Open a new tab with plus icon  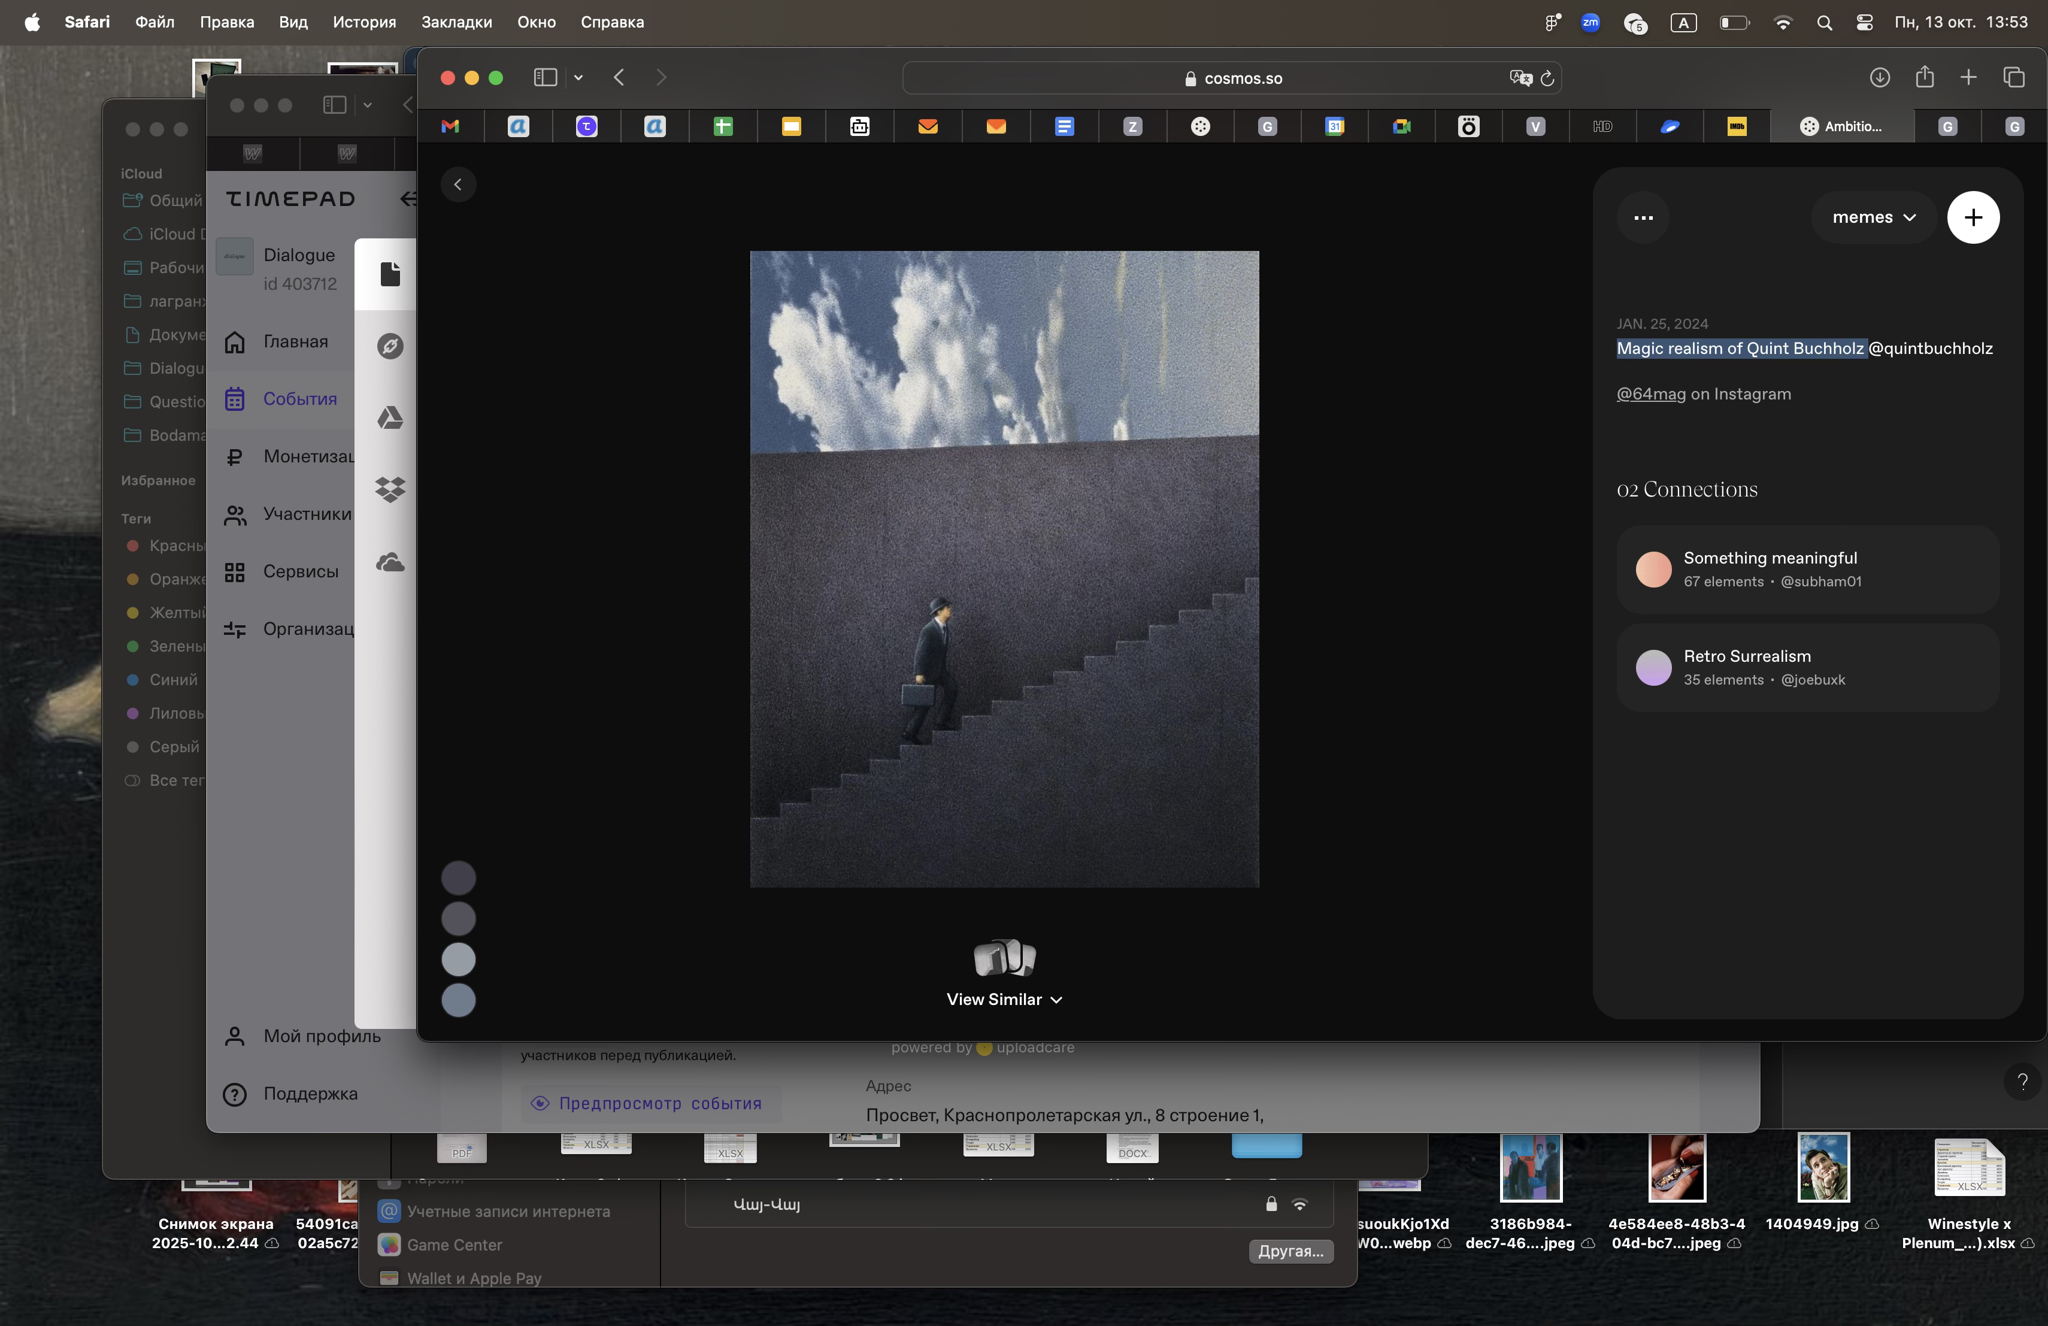coord(1968,77)
